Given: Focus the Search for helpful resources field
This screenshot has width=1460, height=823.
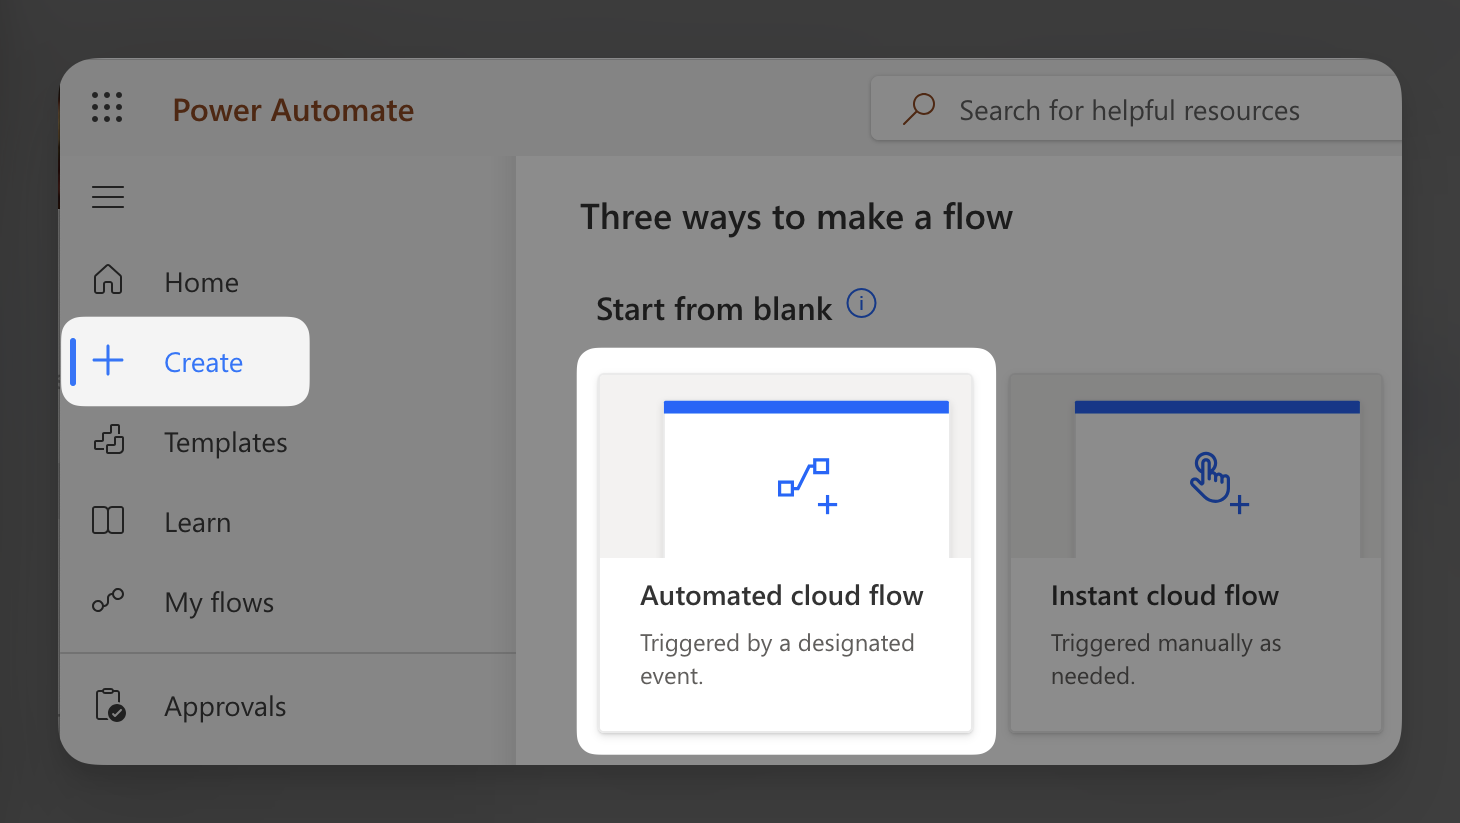Looking at the screenshot, I should (x=1128, y=110).
